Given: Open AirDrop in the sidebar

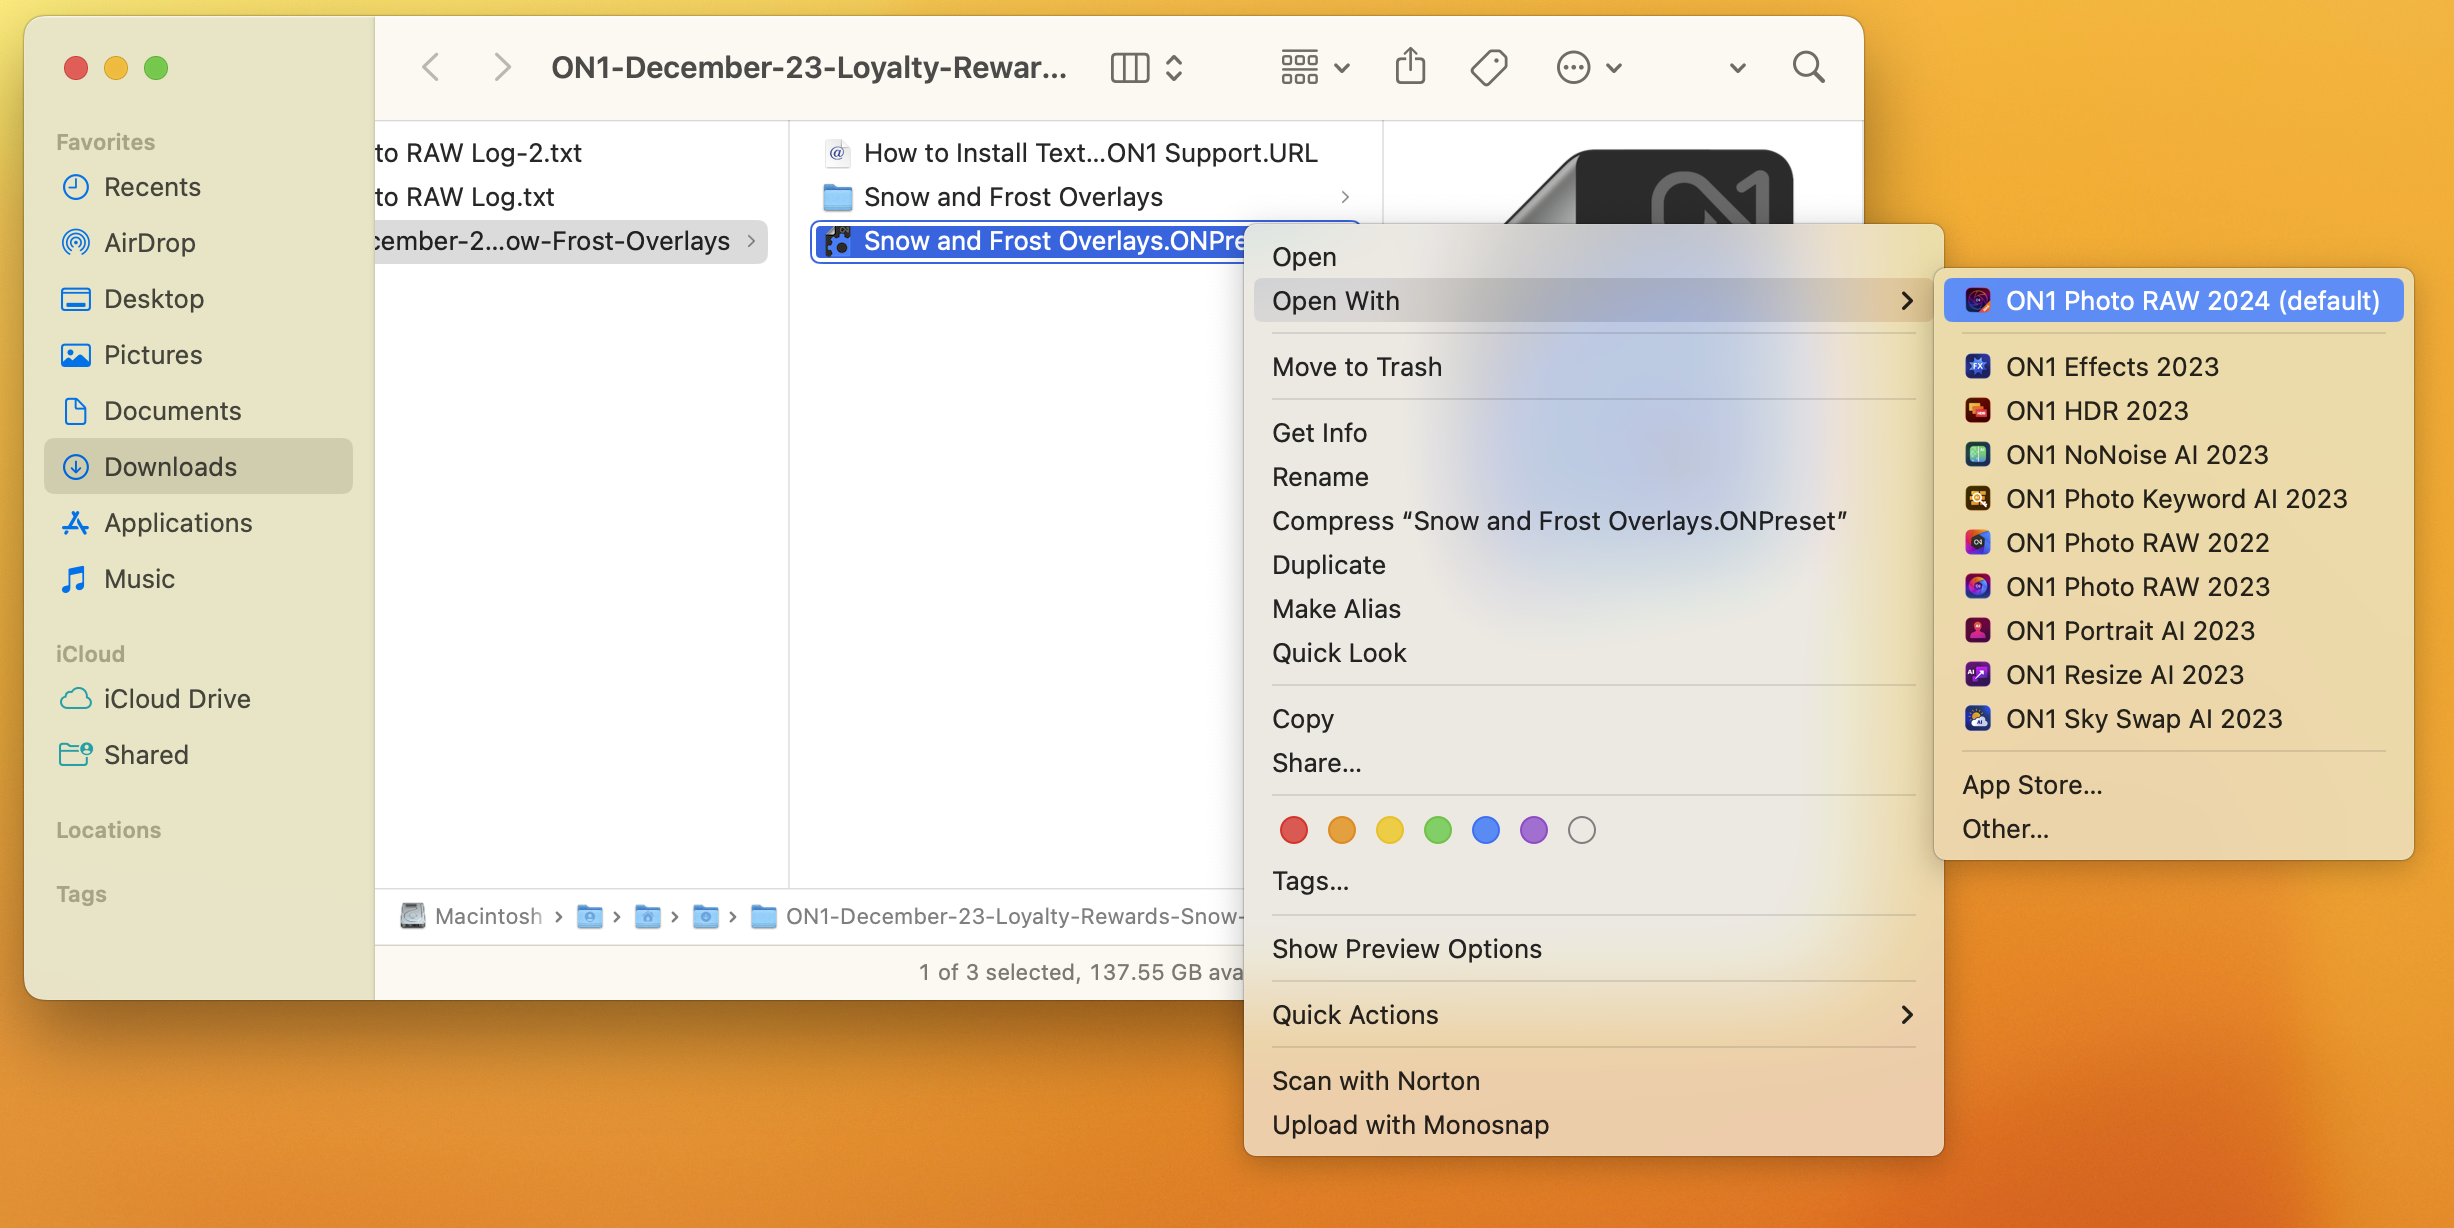Looking at the screenshot, I should [198, 243].
